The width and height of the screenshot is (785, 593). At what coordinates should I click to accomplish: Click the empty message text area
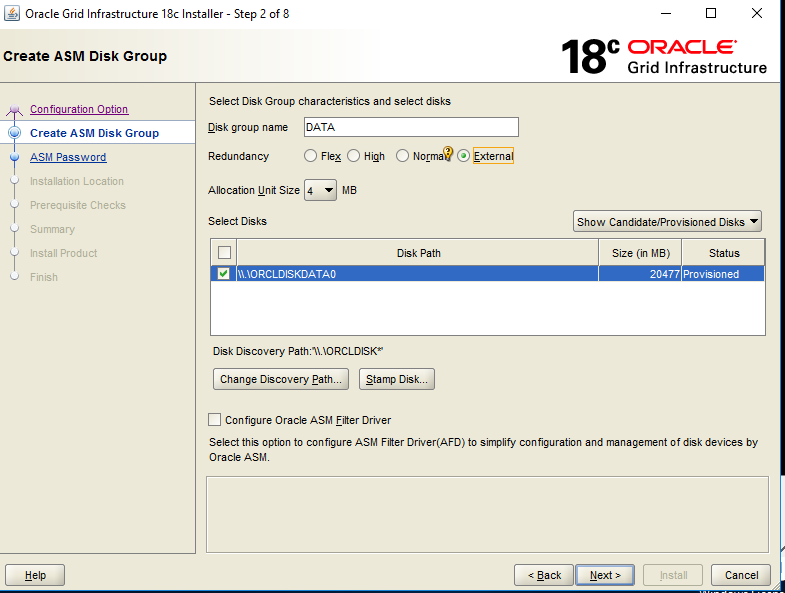pos(487,514)
